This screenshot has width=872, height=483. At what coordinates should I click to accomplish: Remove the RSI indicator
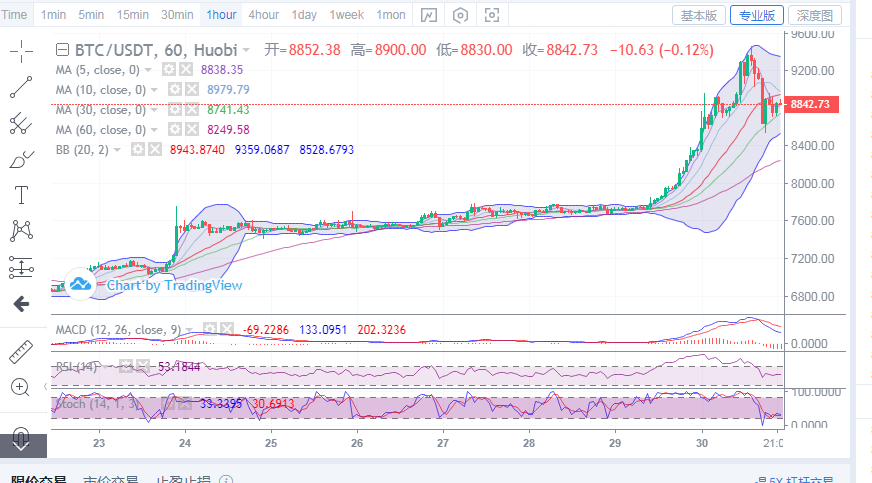pyautogui.click(x=143, y=366)
